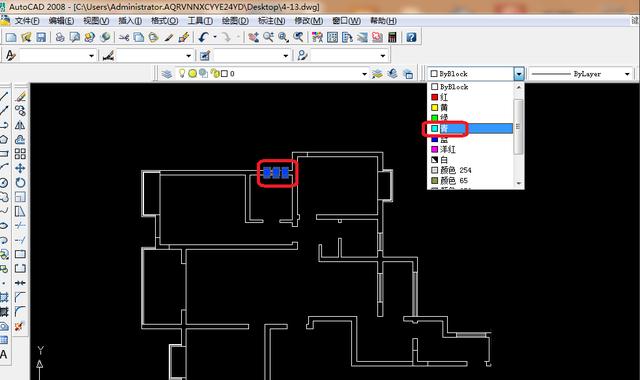Click the Mirror tool icon
The width and height of the screenshot is (640, 380).
pos(20,125)
